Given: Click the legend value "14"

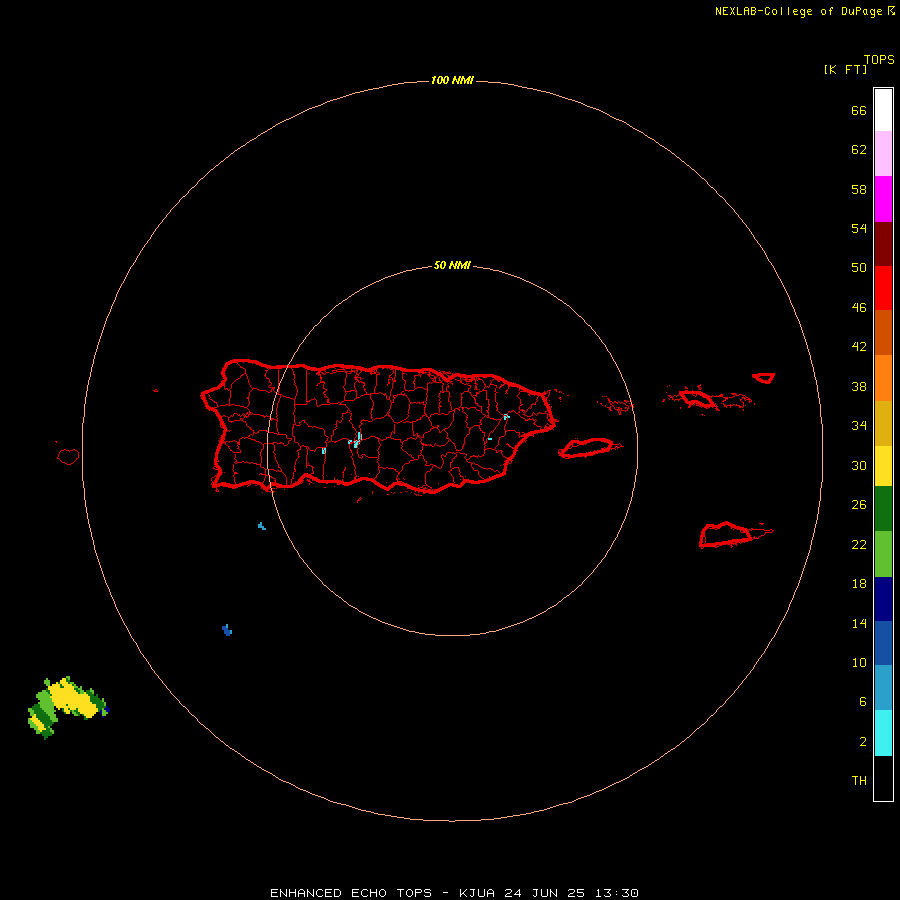Looking at the screenshot, I should [859, 623].
